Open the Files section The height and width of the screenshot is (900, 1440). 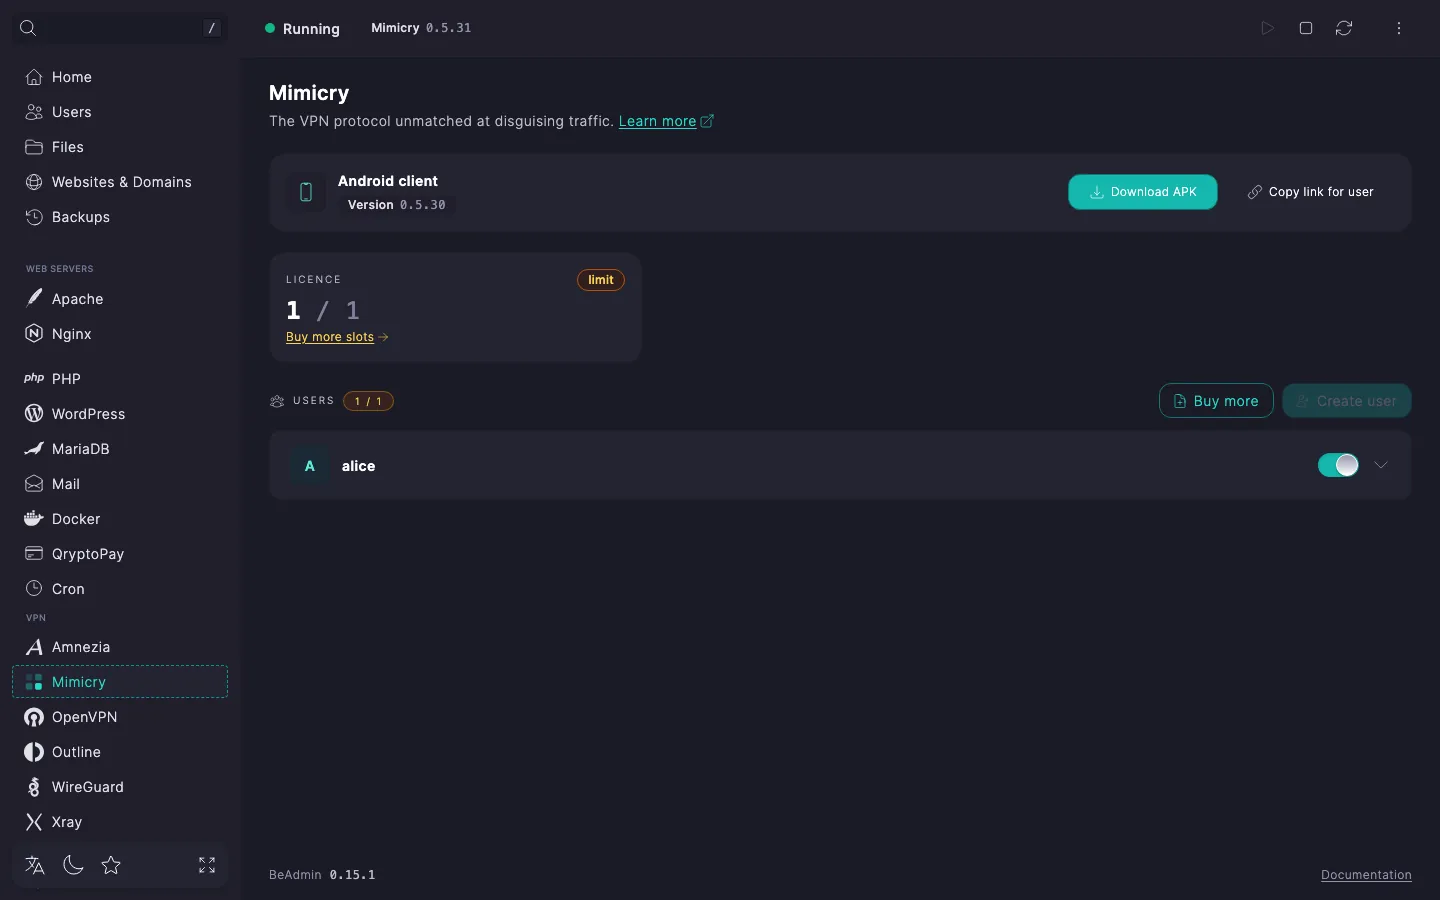click(120, 147)
